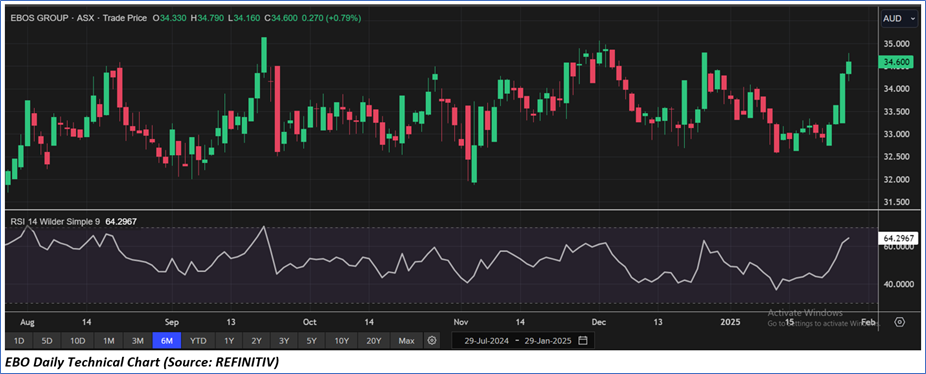This screenshot has width=926, height=374.
Task: Edit the 29-Jul-2024 start date
Action: pos(487,341)
